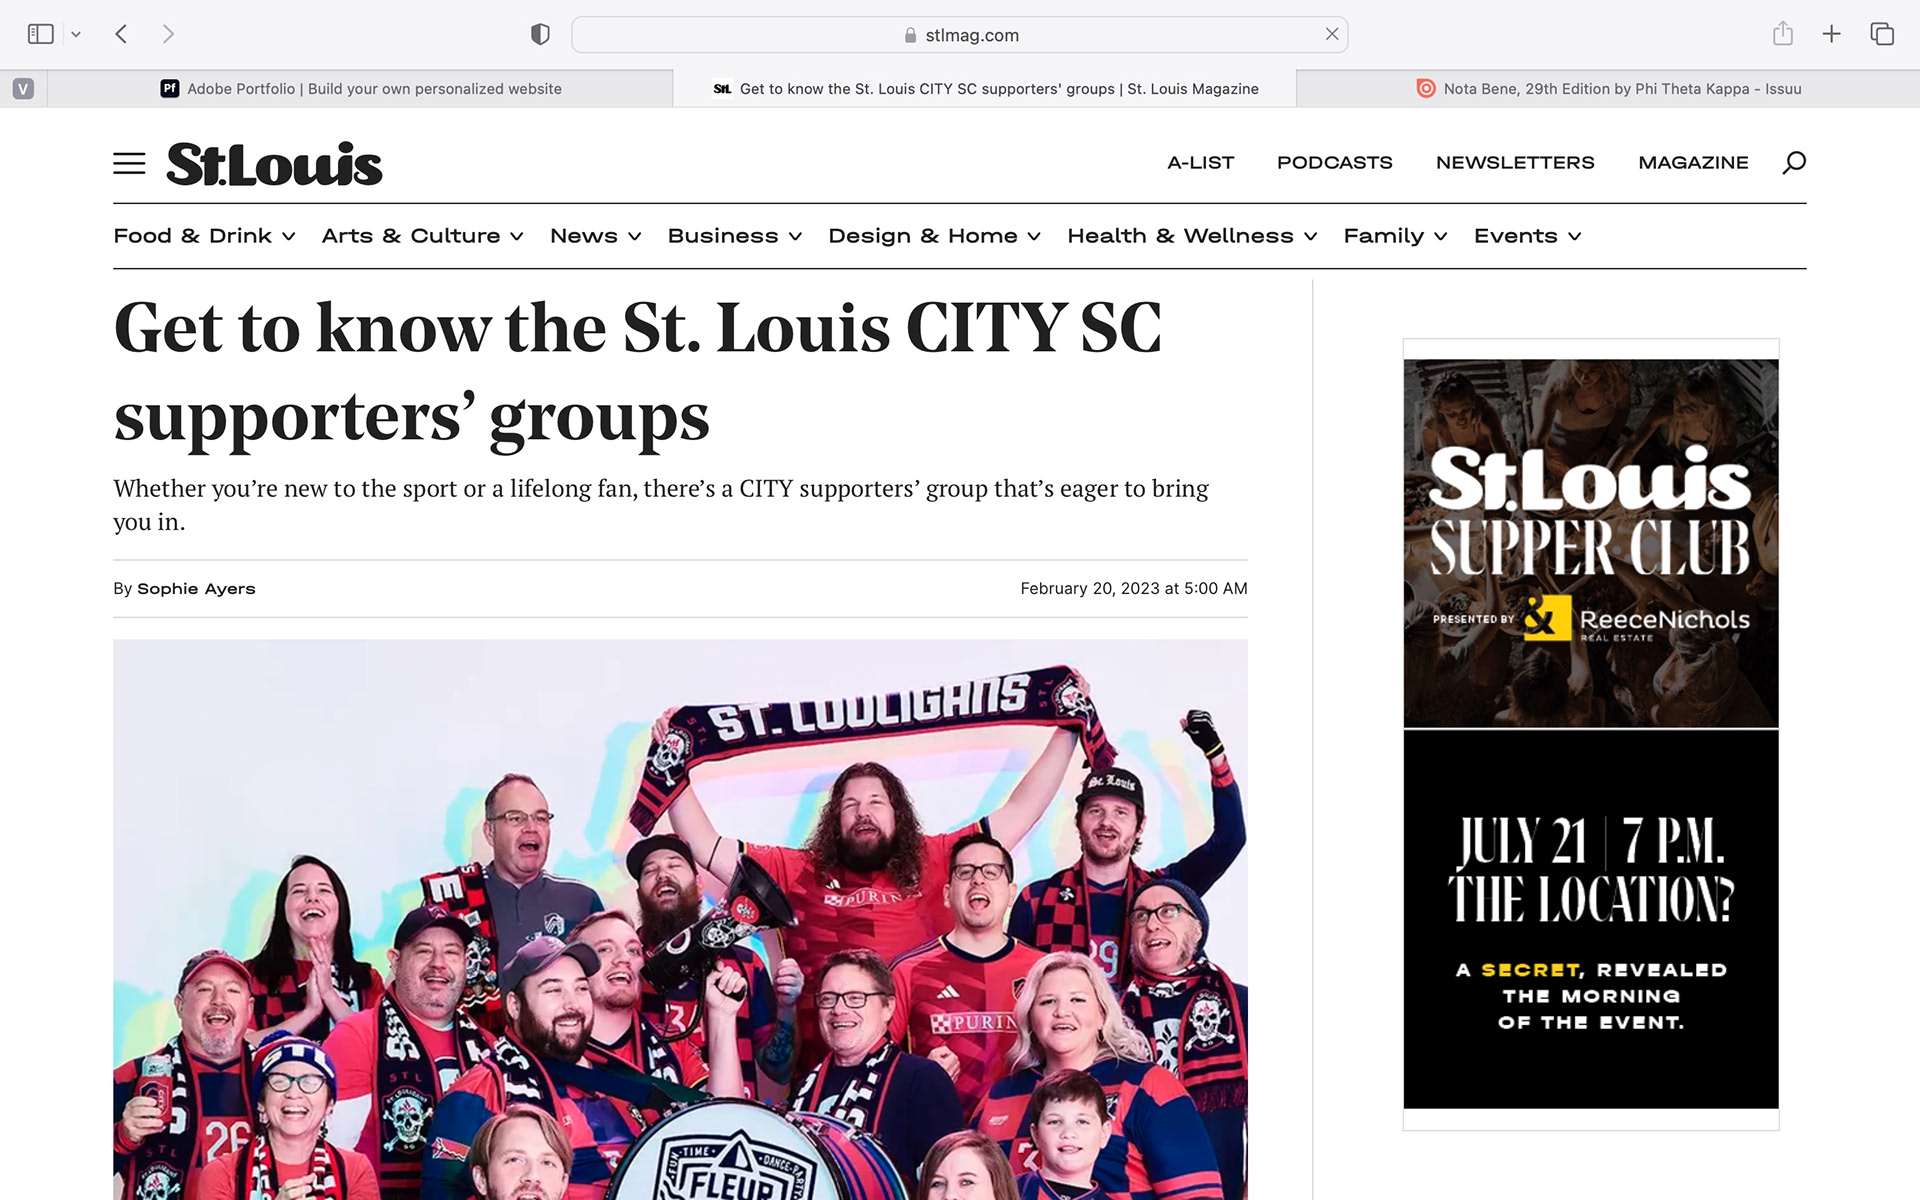This screenshot has width=1920, height=1200.
Task: Go back to the previous page
Action: coord(121,34)
